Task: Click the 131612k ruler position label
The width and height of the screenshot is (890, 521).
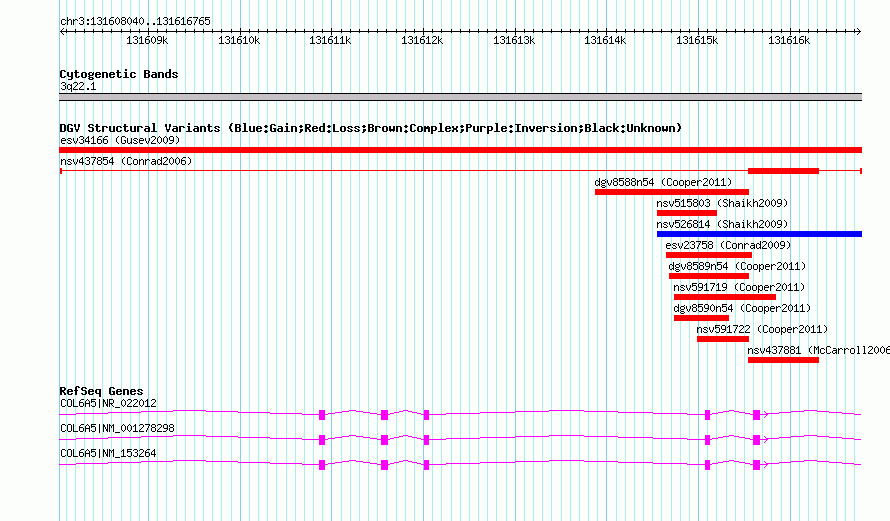Action: [422, 40]
